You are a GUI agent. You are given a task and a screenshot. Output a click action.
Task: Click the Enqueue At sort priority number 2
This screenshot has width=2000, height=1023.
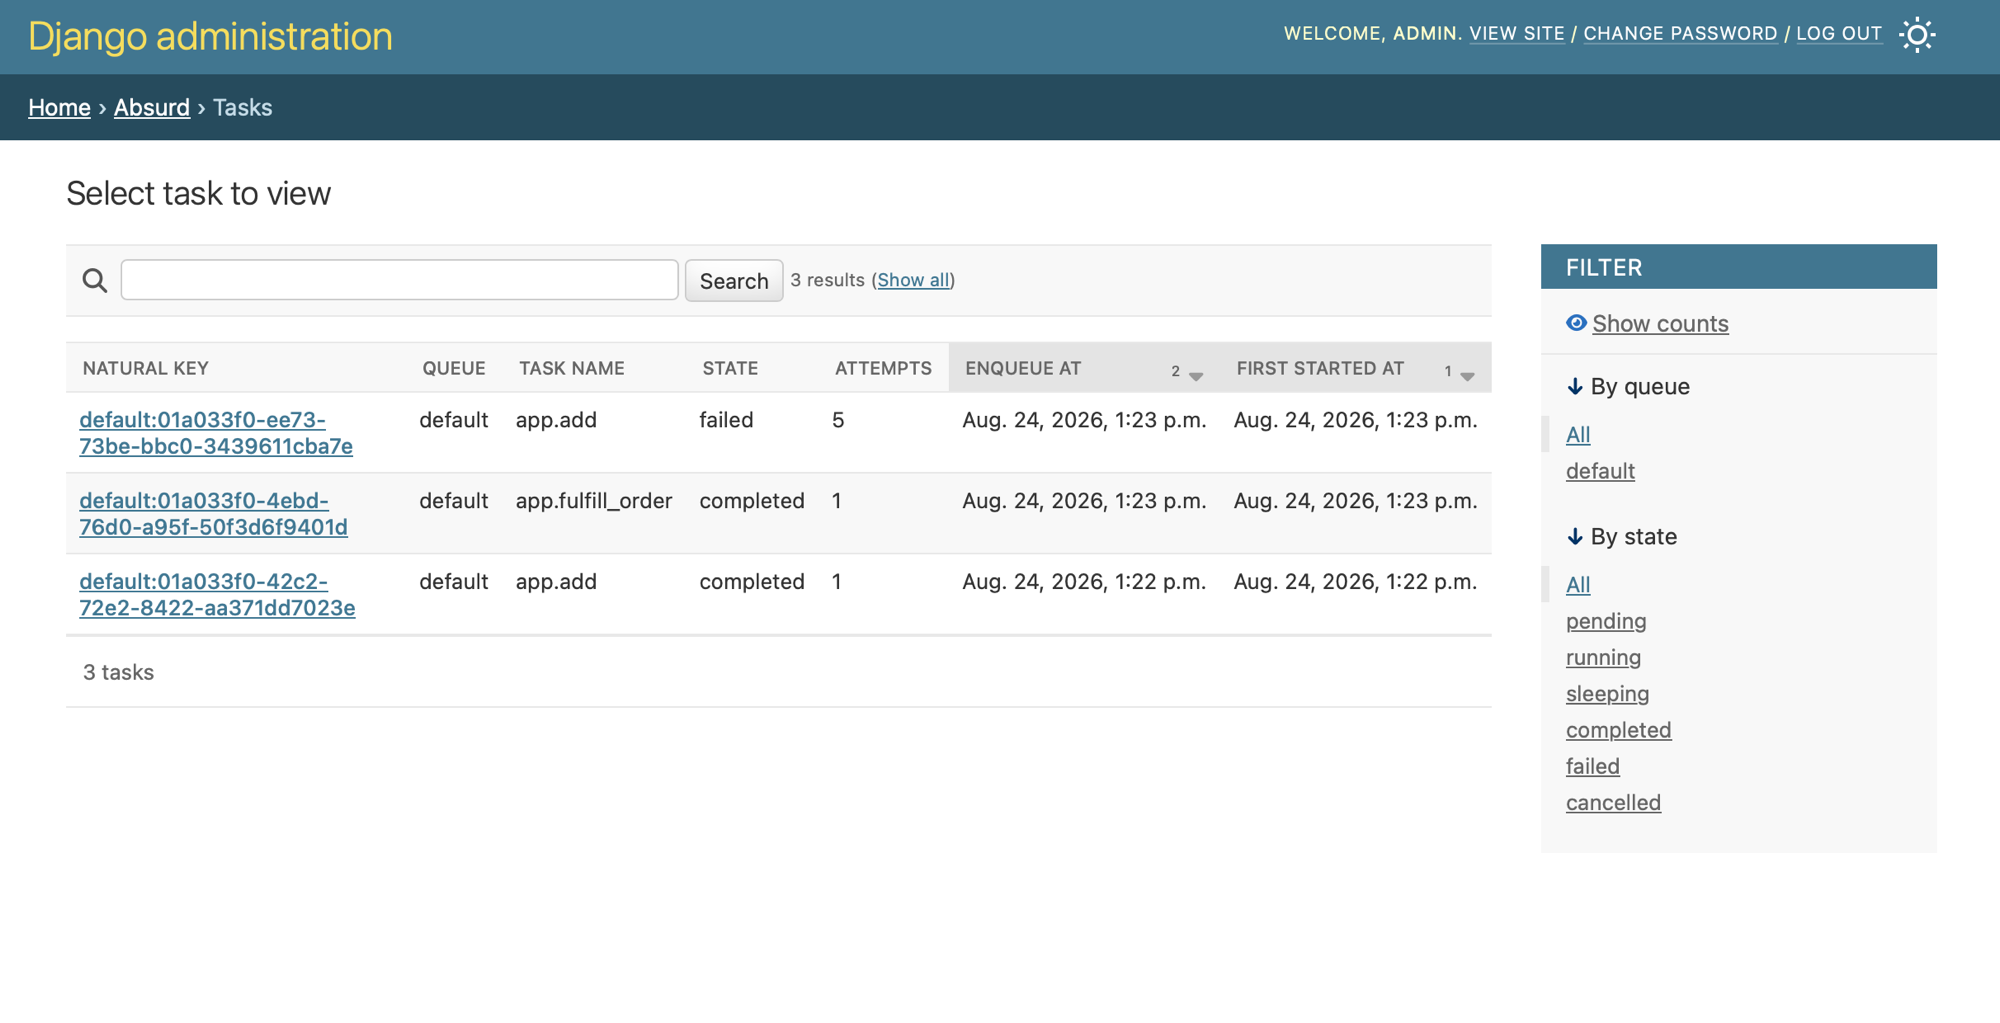point(1176,371)
